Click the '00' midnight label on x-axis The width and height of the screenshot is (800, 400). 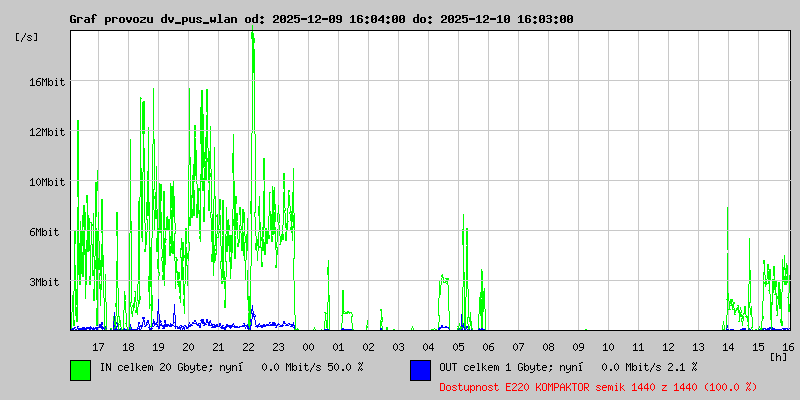click(x=309, y=347)
